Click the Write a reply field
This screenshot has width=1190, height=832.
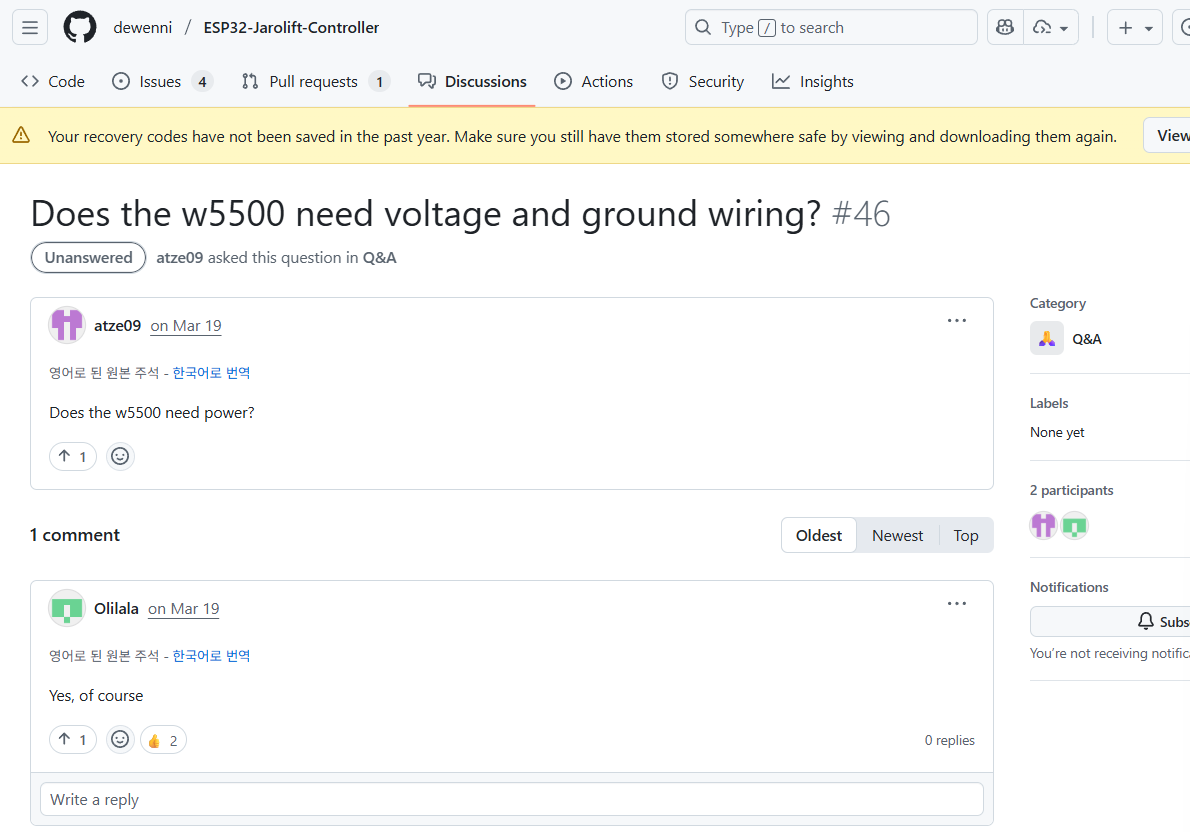tap(511, 800)
